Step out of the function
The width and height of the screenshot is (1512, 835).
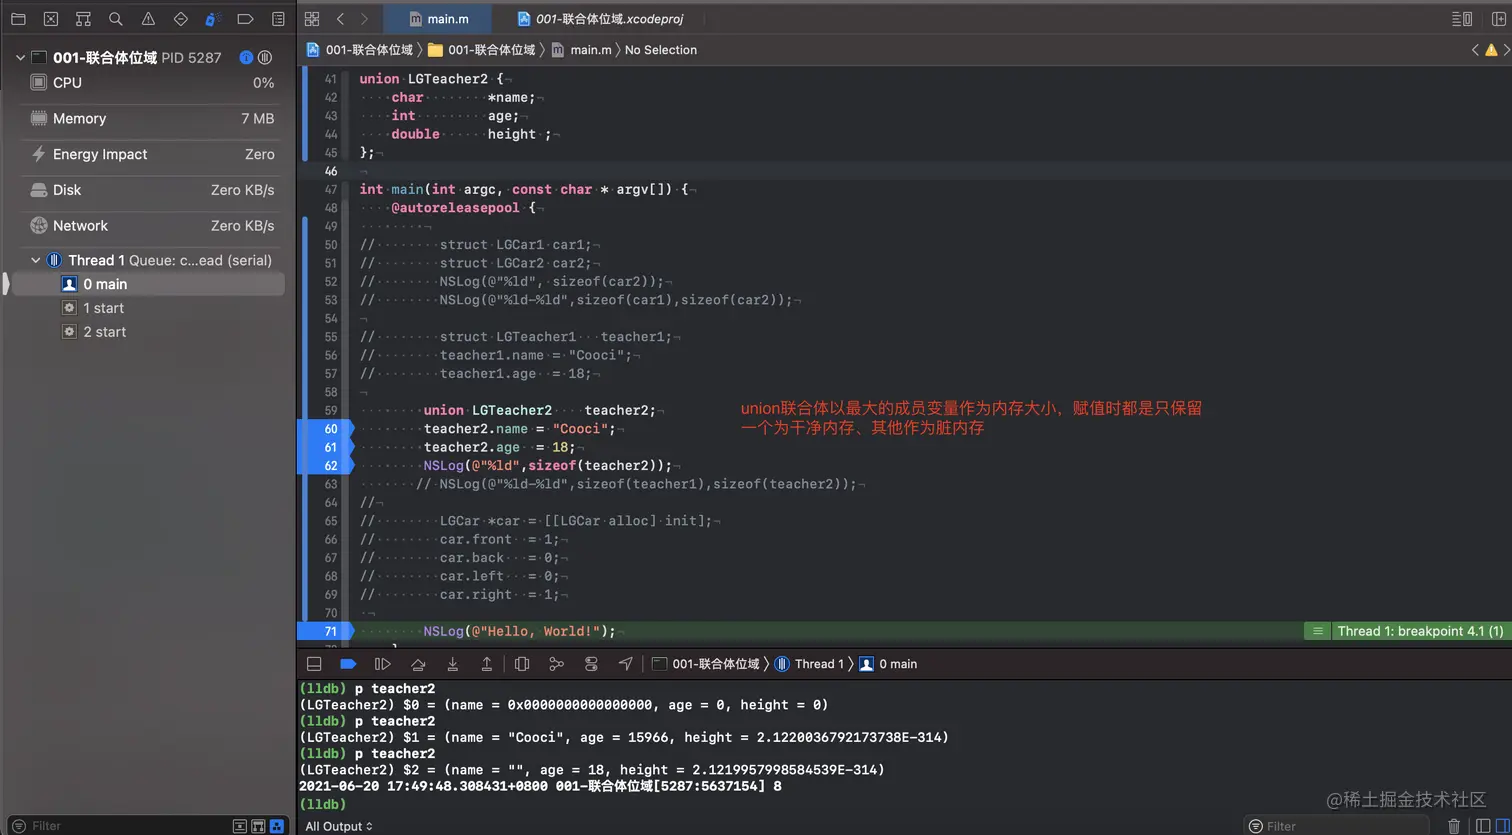point(487,664)
